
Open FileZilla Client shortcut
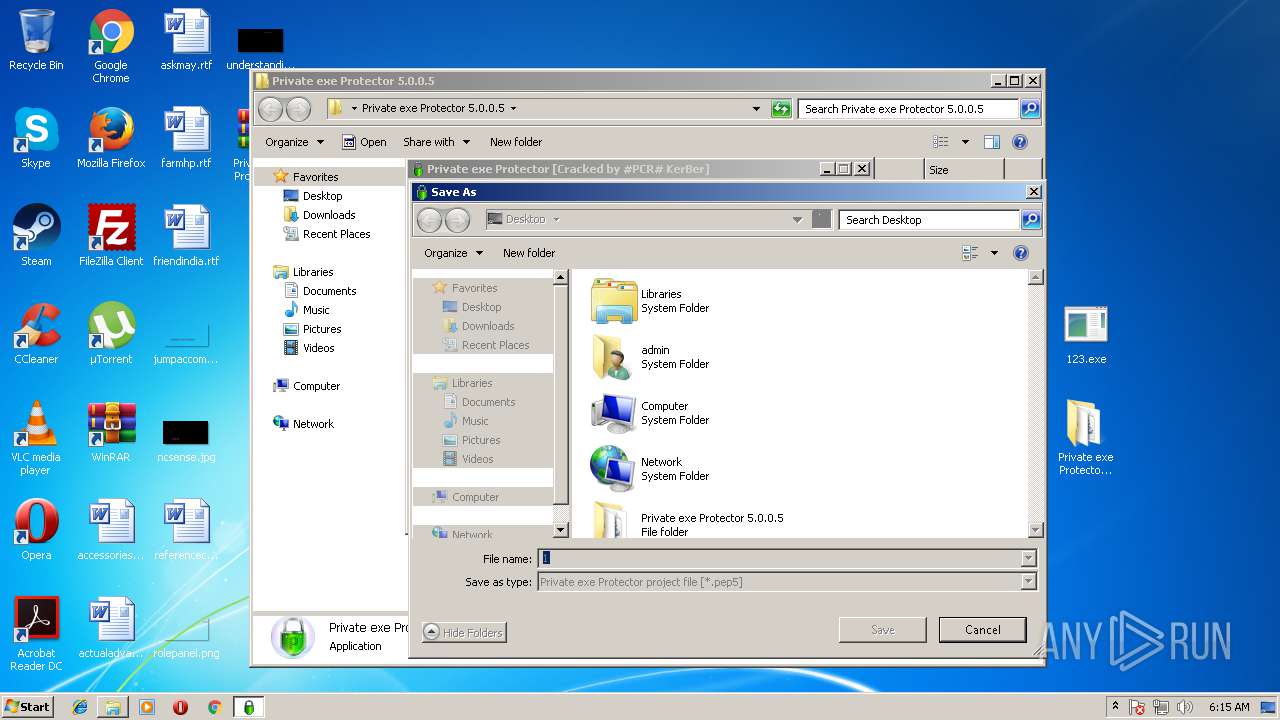111,236
